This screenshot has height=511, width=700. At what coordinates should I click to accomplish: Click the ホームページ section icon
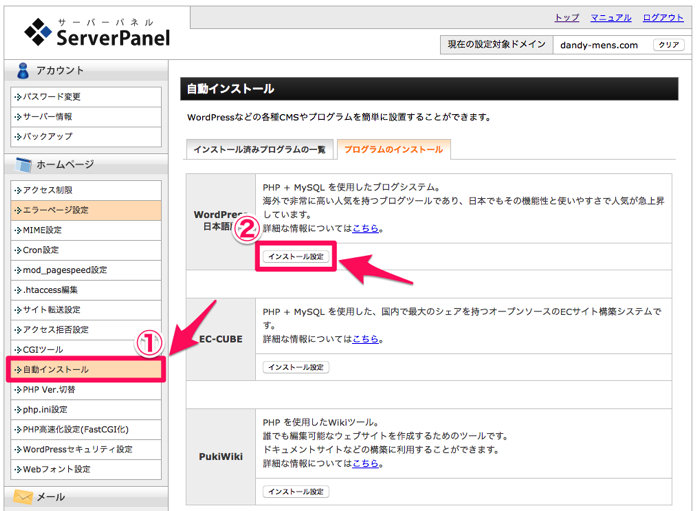point(23,165)
